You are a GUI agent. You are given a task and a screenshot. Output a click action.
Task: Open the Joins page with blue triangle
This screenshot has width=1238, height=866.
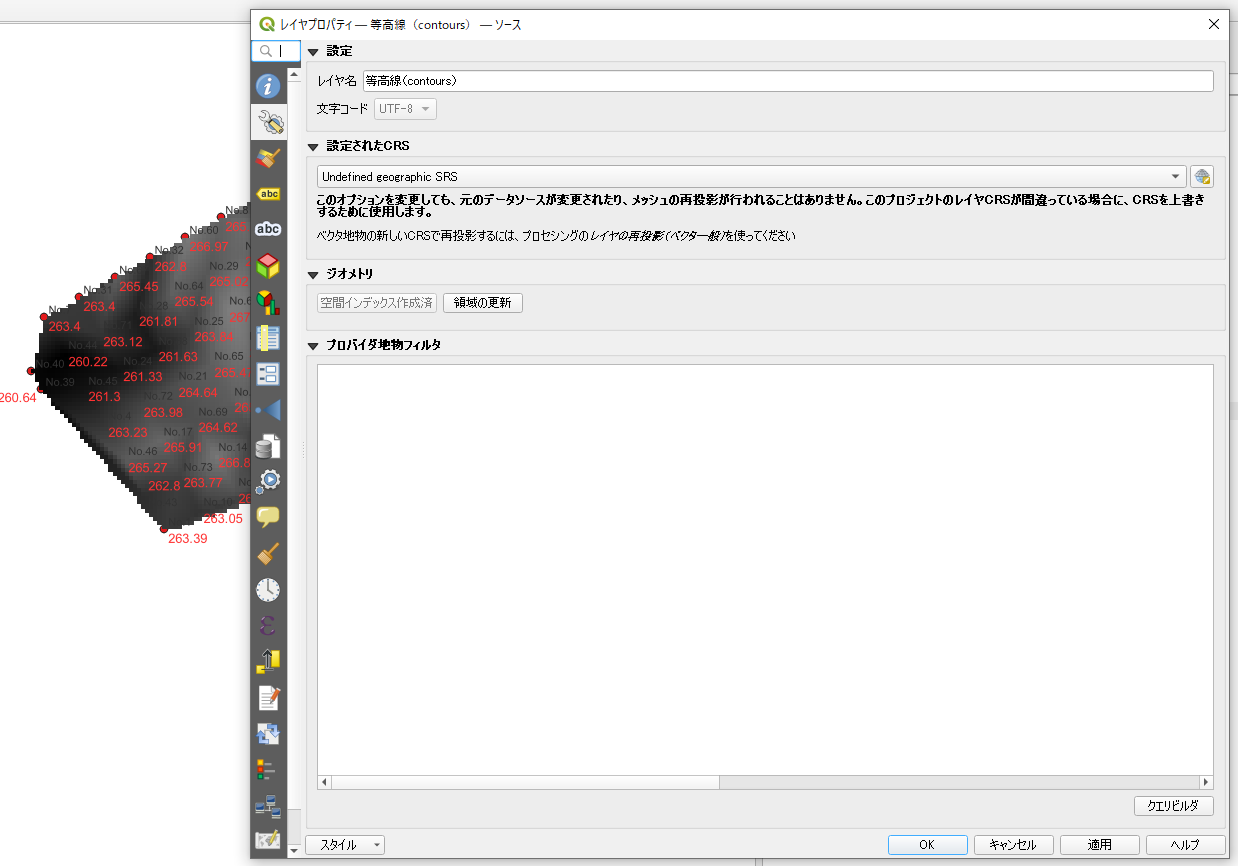(x=268, y=410)
